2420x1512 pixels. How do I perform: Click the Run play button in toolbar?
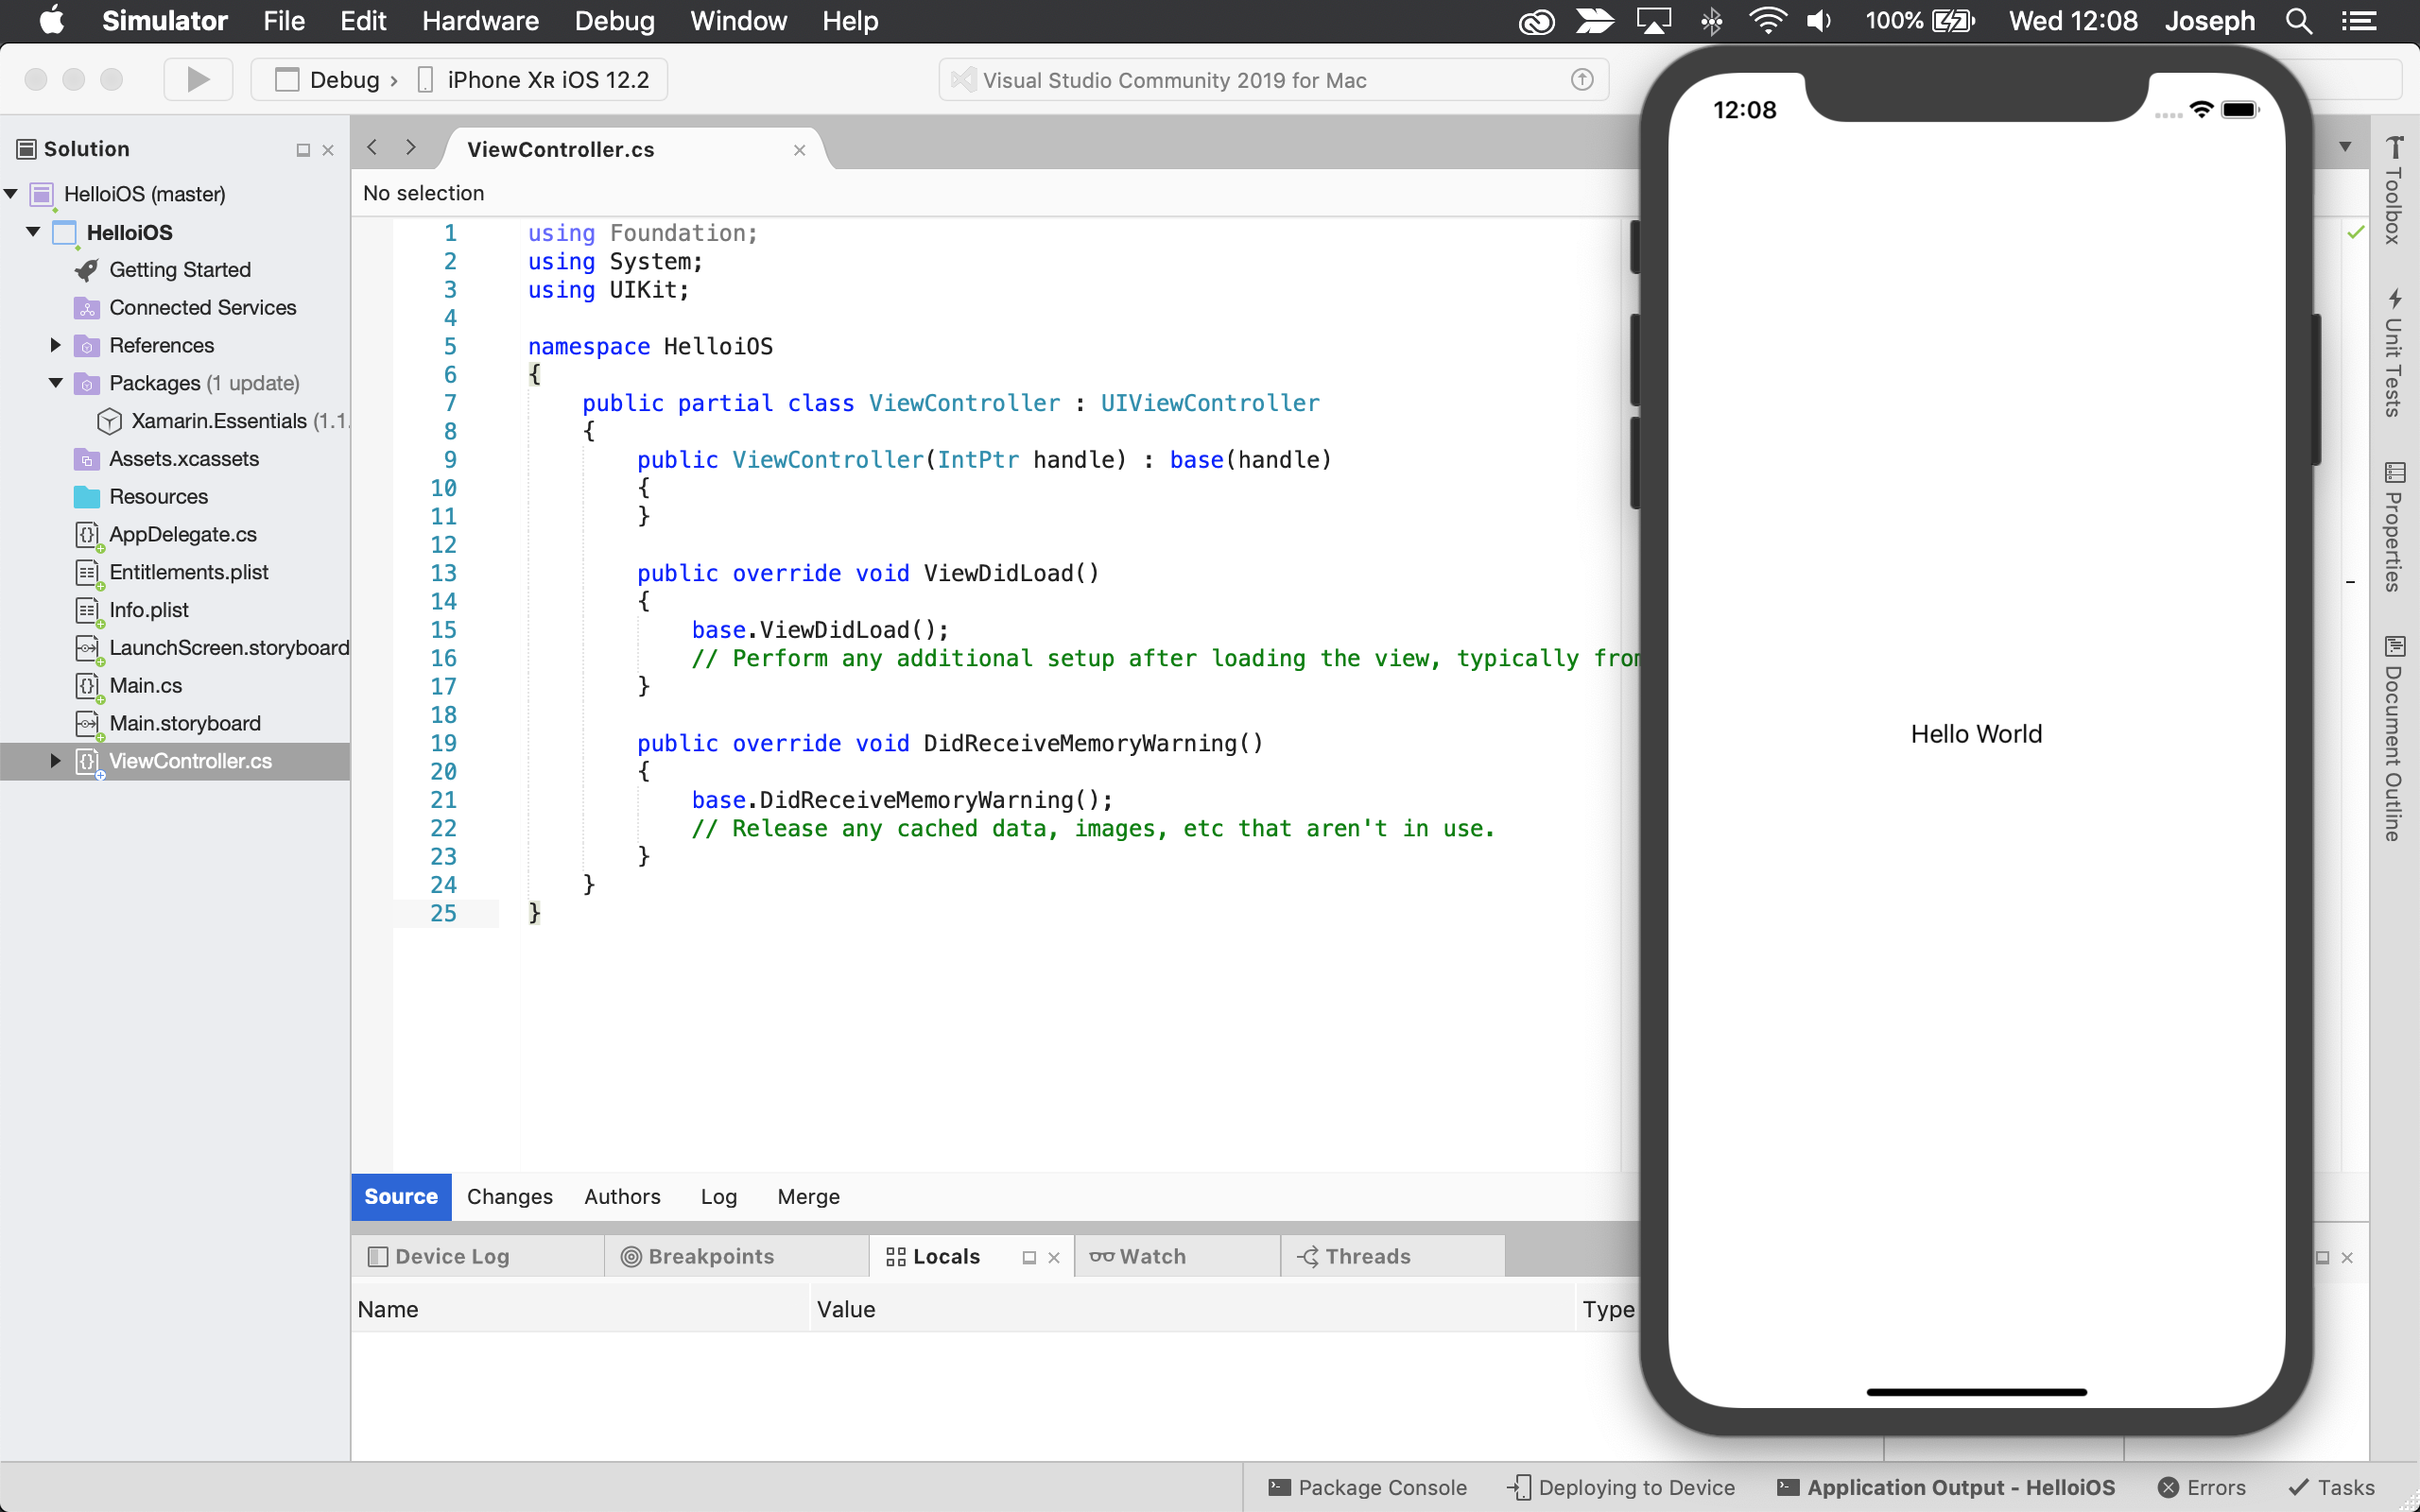tap(198, 79)
